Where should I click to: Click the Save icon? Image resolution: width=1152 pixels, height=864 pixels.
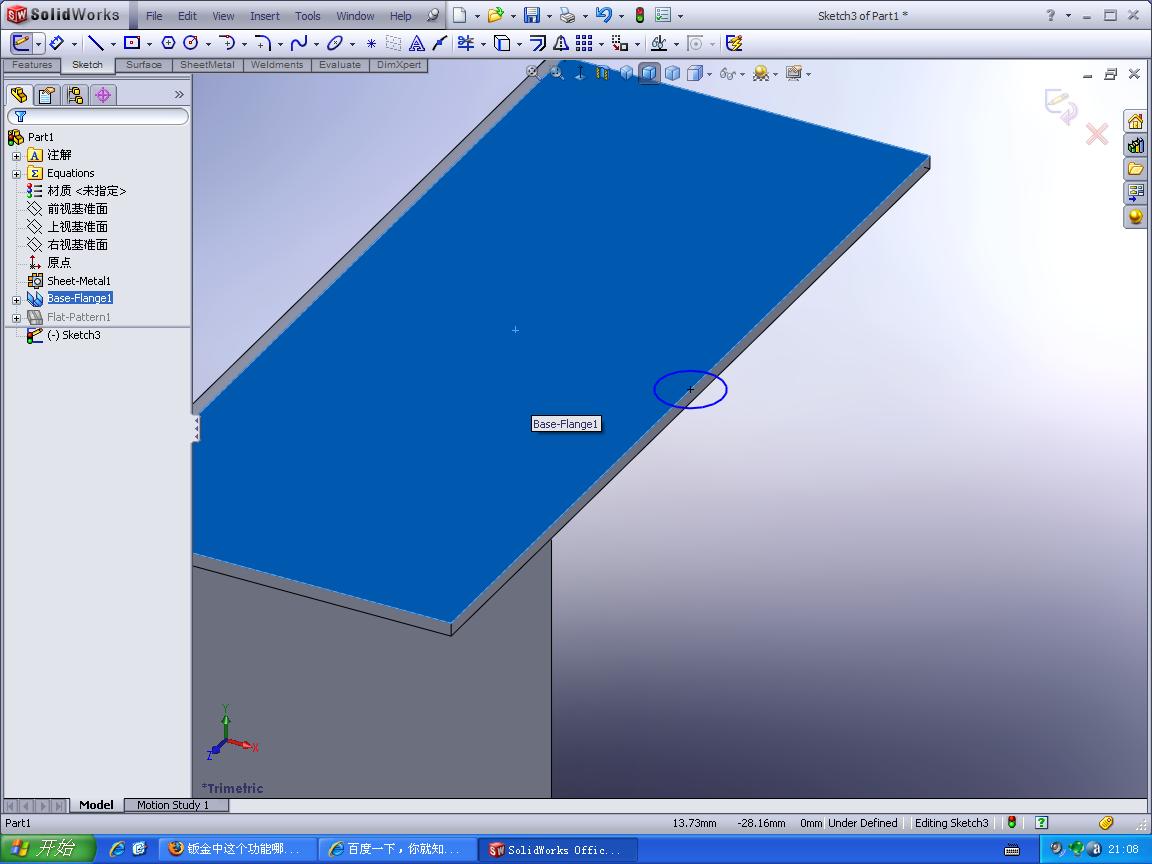pyautogui.click(x=532, y=15)
